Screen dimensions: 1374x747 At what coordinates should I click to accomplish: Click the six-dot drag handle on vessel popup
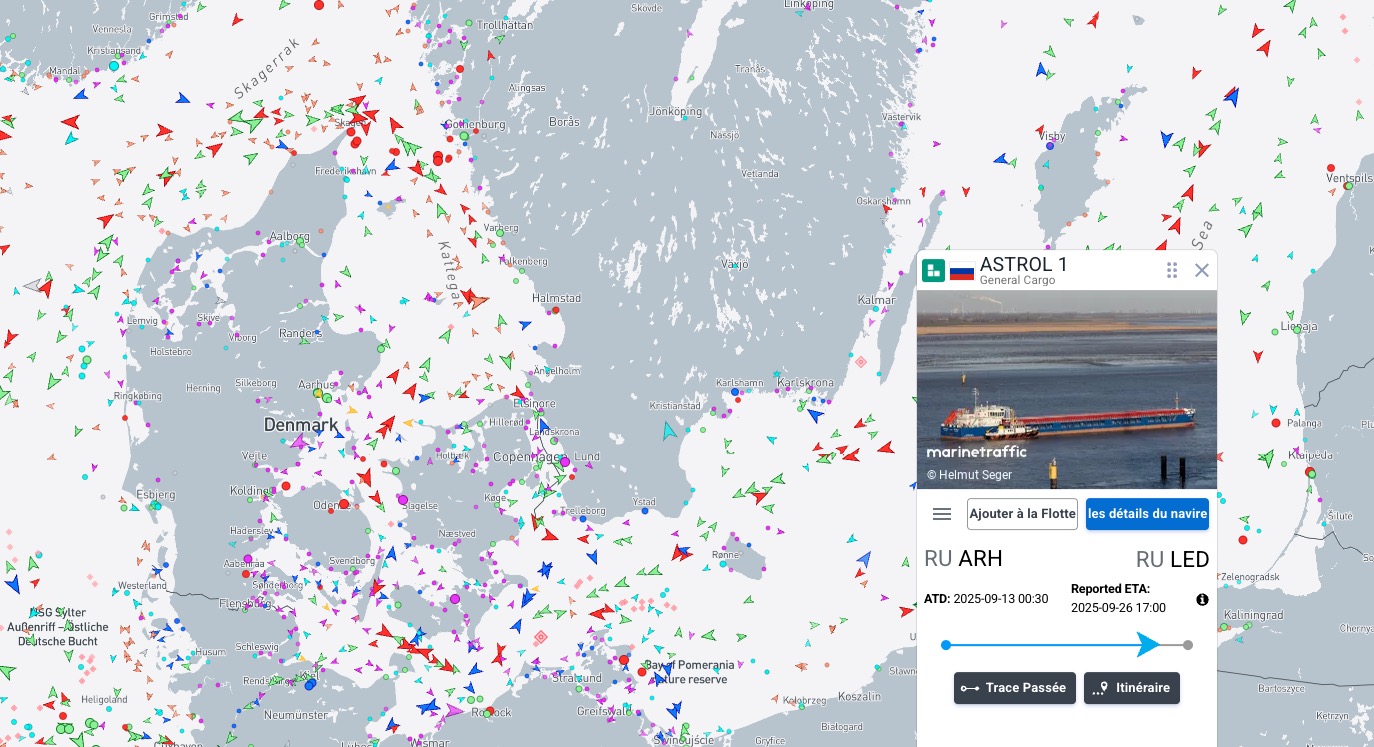pyautogui.click(x=1172, y=270)
